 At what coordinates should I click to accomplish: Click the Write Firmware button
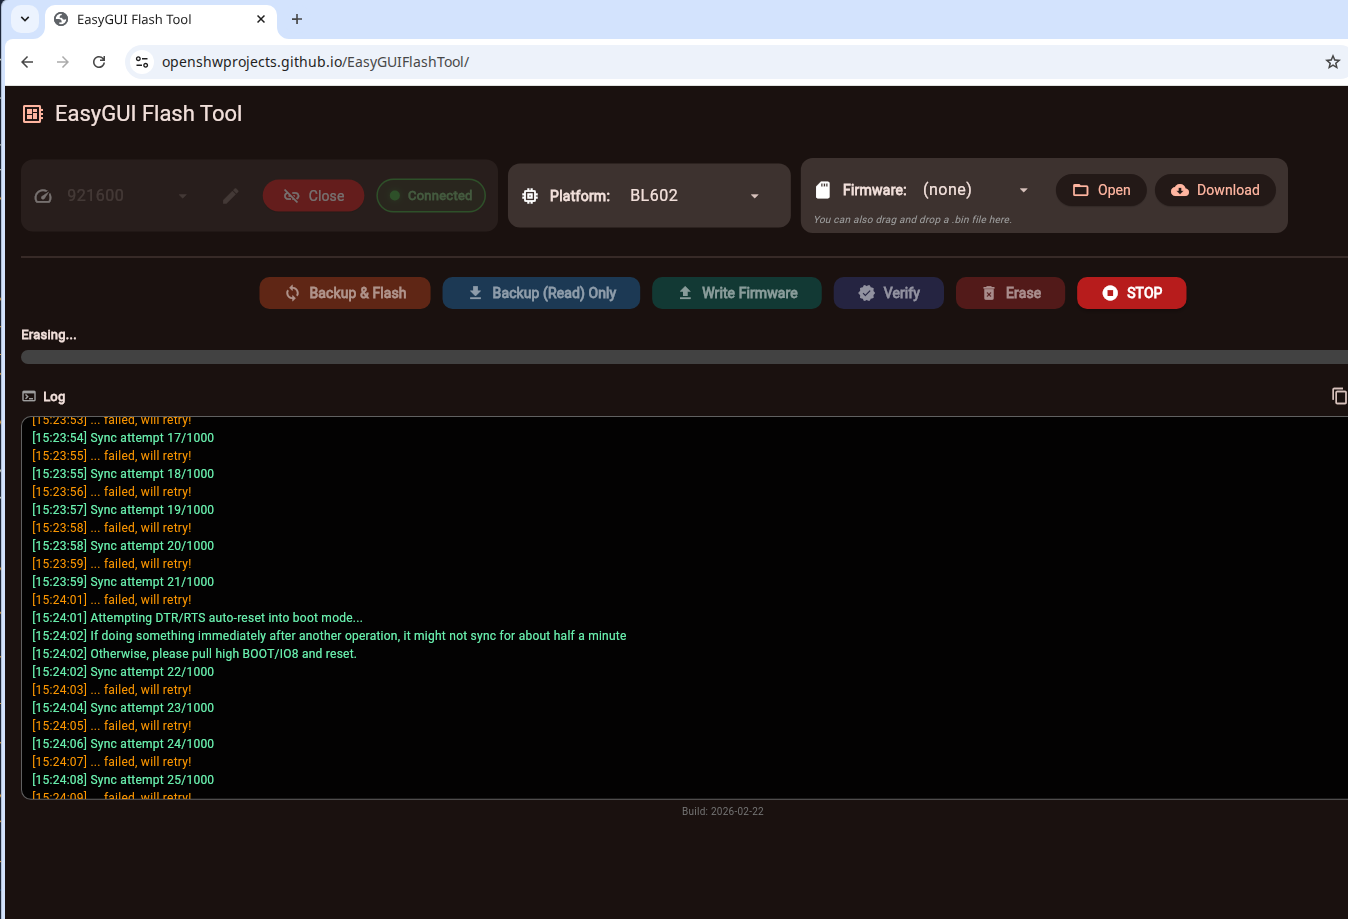pyautogui.click(x=737, y=293)
